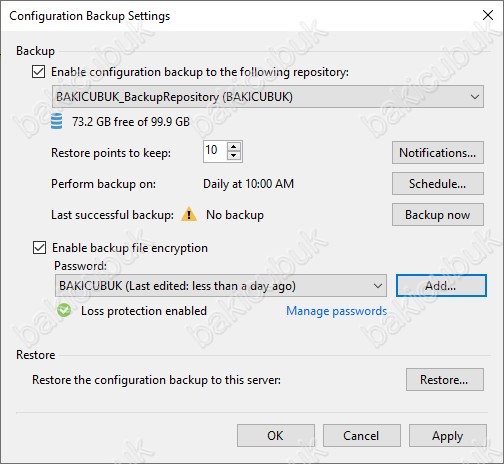Open the Manage passwords link
The width and height of the screenshot is (504, 464).
[336, 311]
